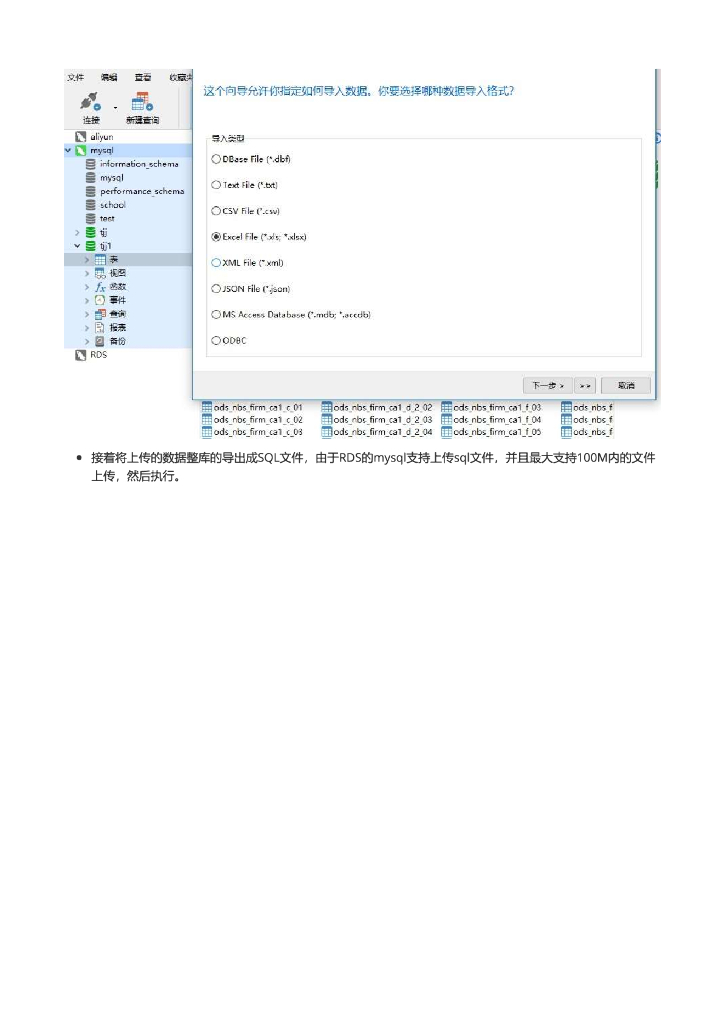Expand the 函数 functions node
The image size is (724, 1024).
tap(86, 287)
